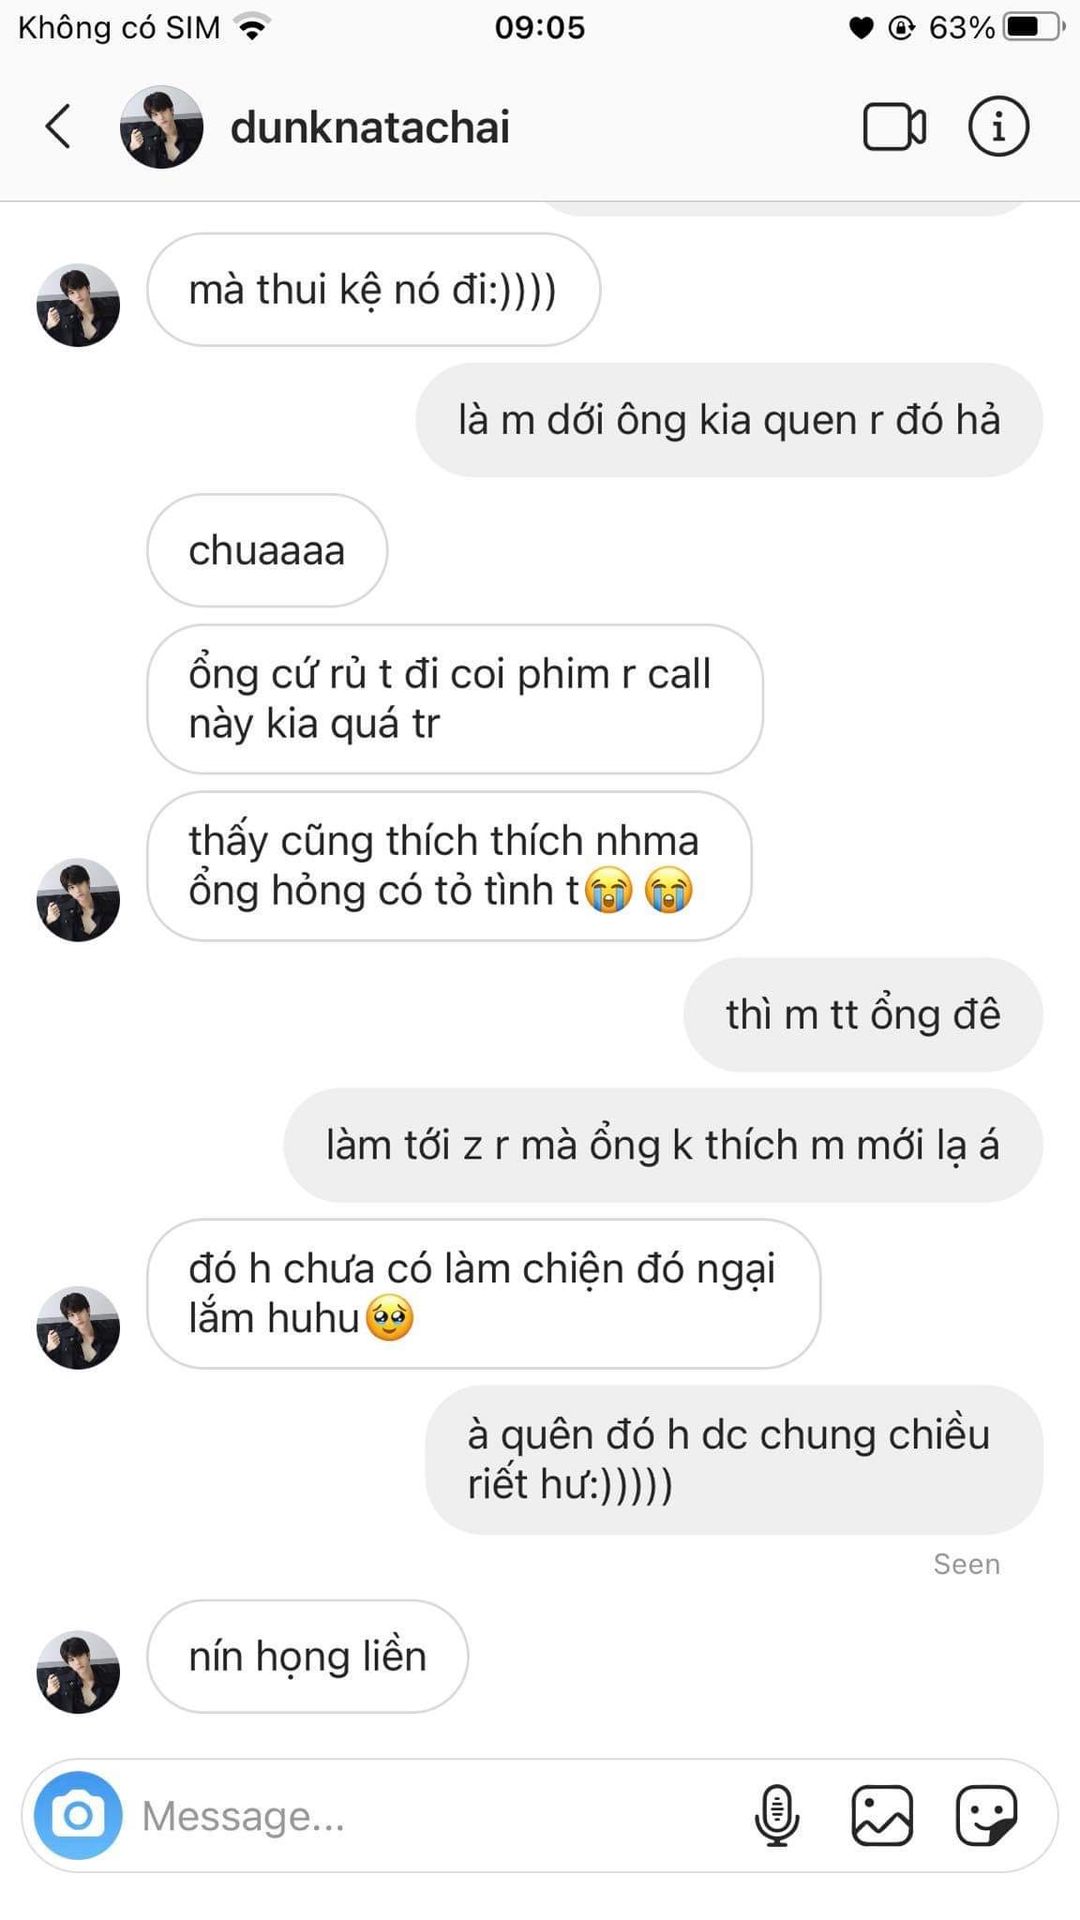This screenshot has height=1920, width=1080.
Task: Tap the "mà thui kệ nó đi:))))" message
Action: point(373,290)
